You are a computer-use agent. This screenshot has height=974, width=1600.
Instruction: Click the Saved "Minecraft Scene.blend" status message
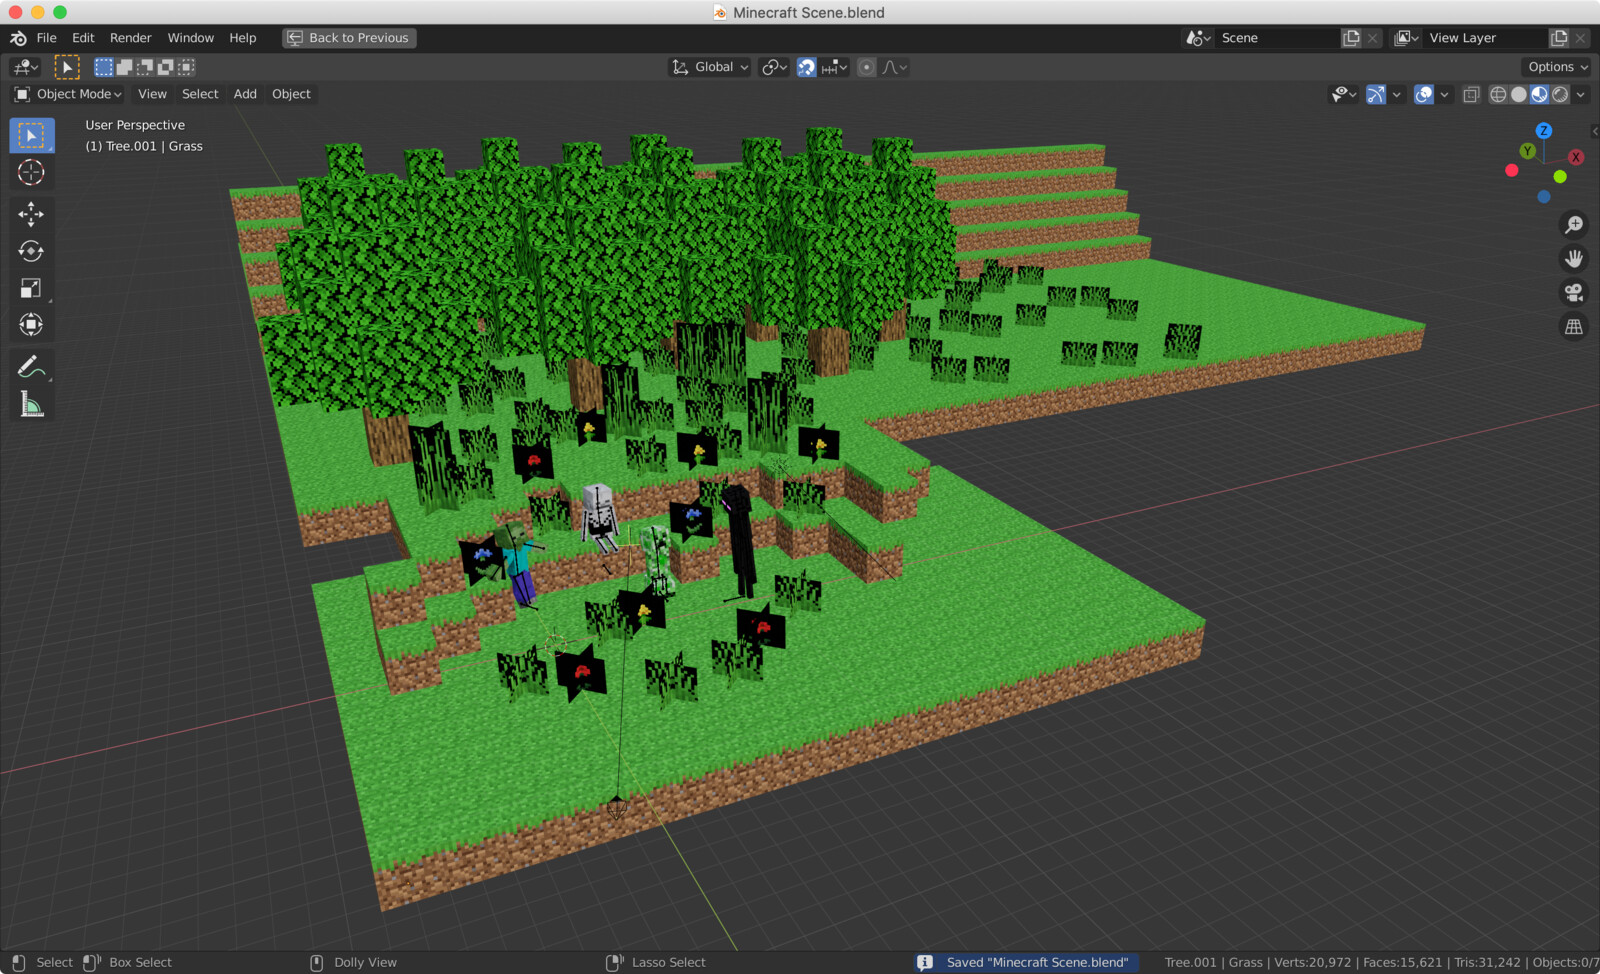click(1026, 962)
